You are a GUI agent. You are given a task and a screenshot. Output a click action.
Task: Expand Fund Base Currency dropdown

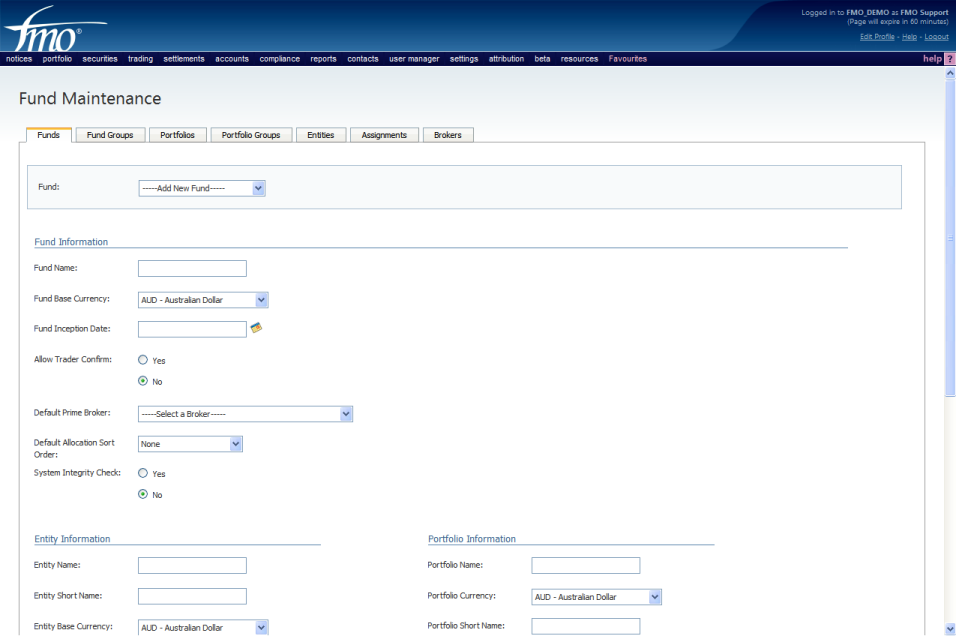(x=203, y=300)
